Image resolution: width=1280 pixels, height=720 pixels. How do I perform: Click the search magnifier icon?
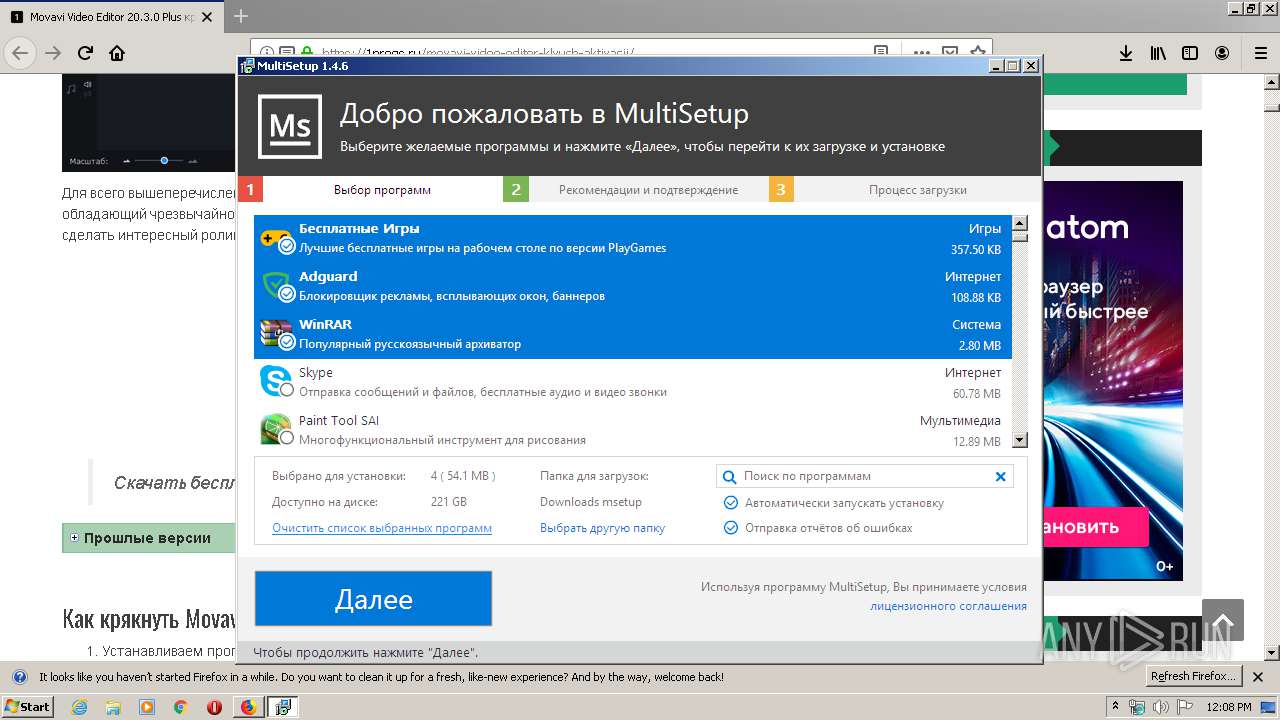click(730, 477)
